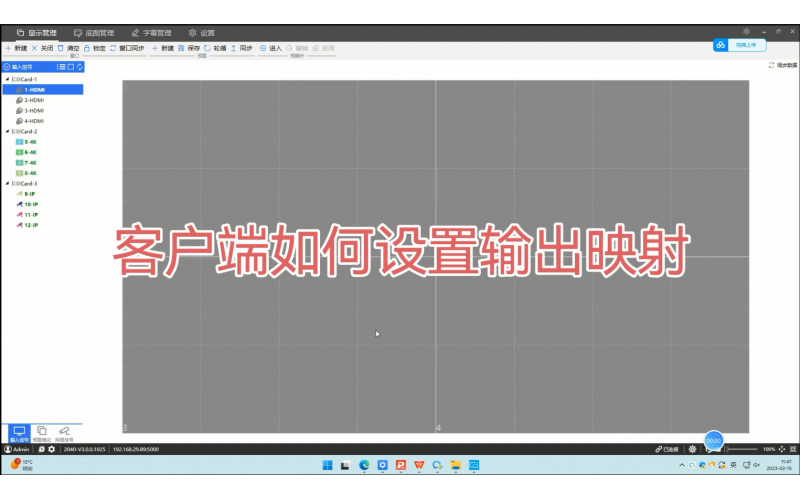Select the 5-4K input signal
Viewport: 800px width, 500px height.
(x=27, y=142)
